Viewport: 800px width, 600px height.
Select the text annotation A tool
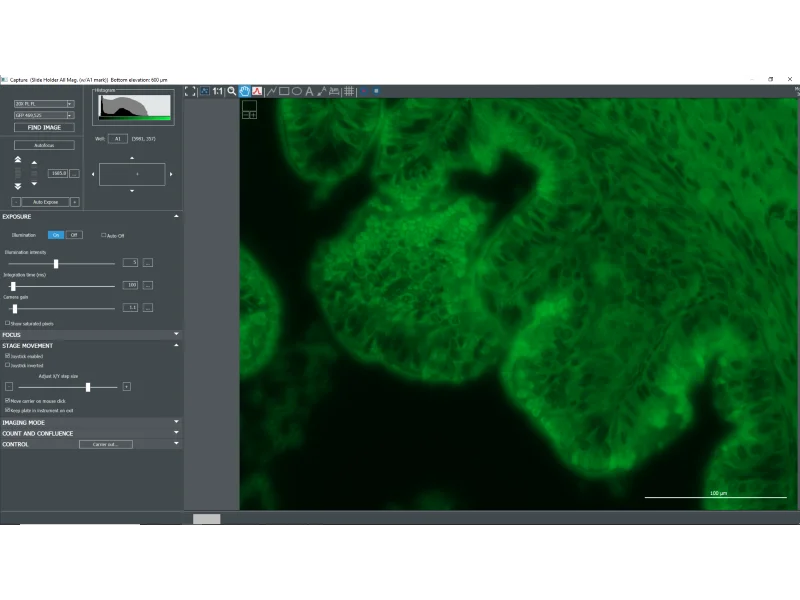309,91
